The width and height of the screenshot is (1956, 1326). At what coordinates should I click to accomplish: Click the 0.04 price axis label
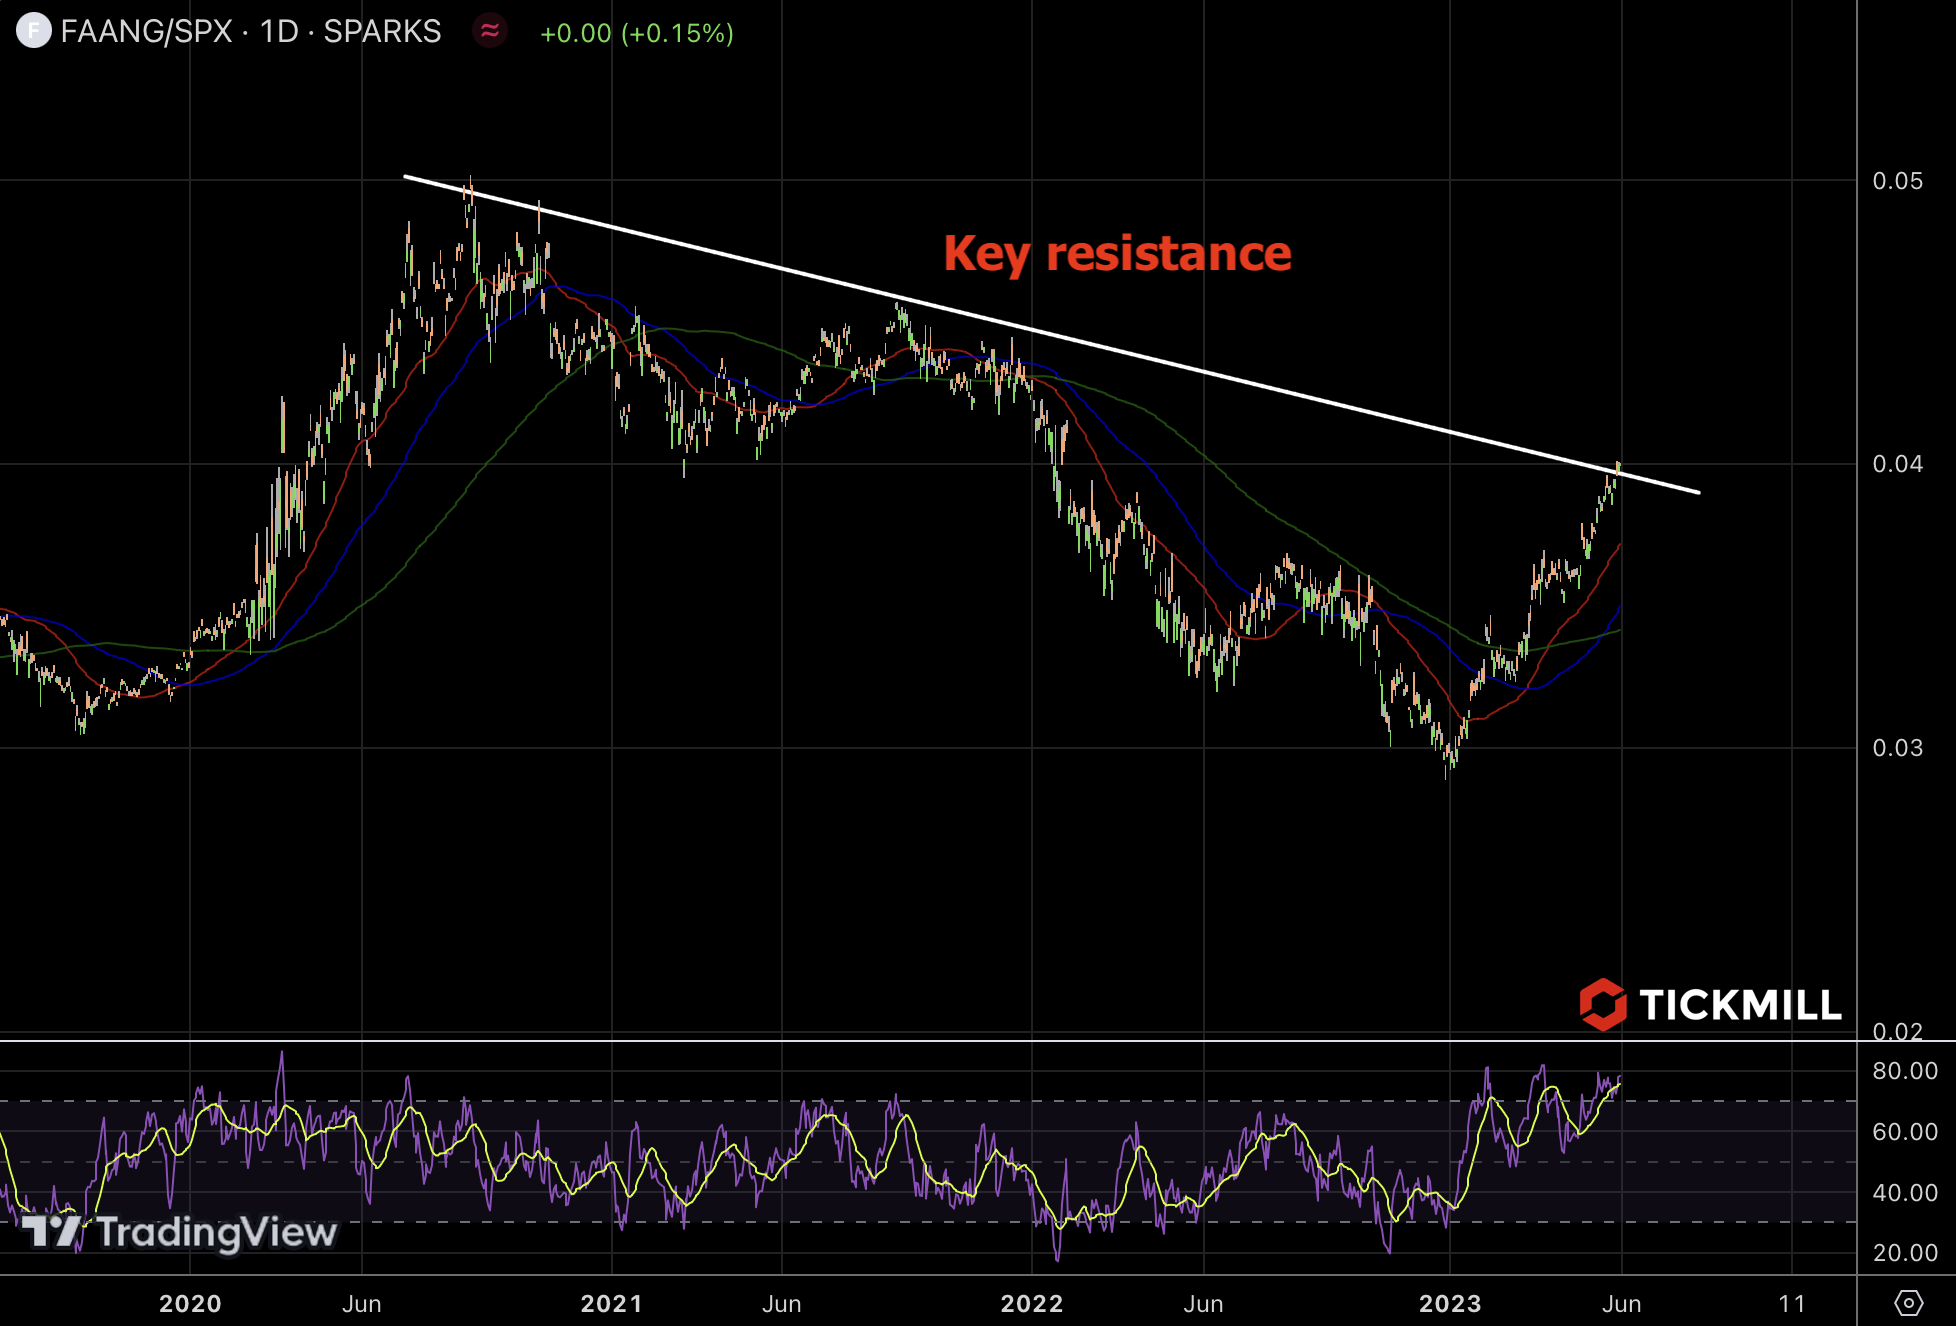pos(1897,464)
